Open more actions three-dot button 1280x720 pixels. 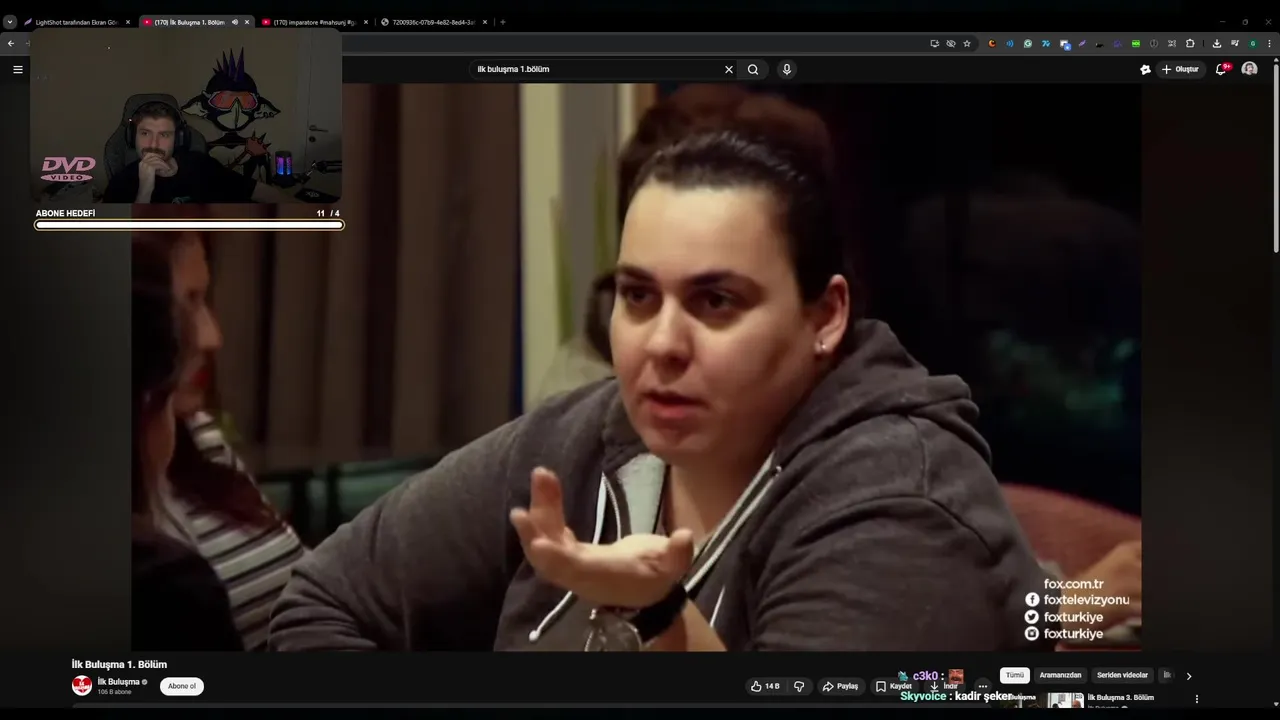[x=983, y=686]
